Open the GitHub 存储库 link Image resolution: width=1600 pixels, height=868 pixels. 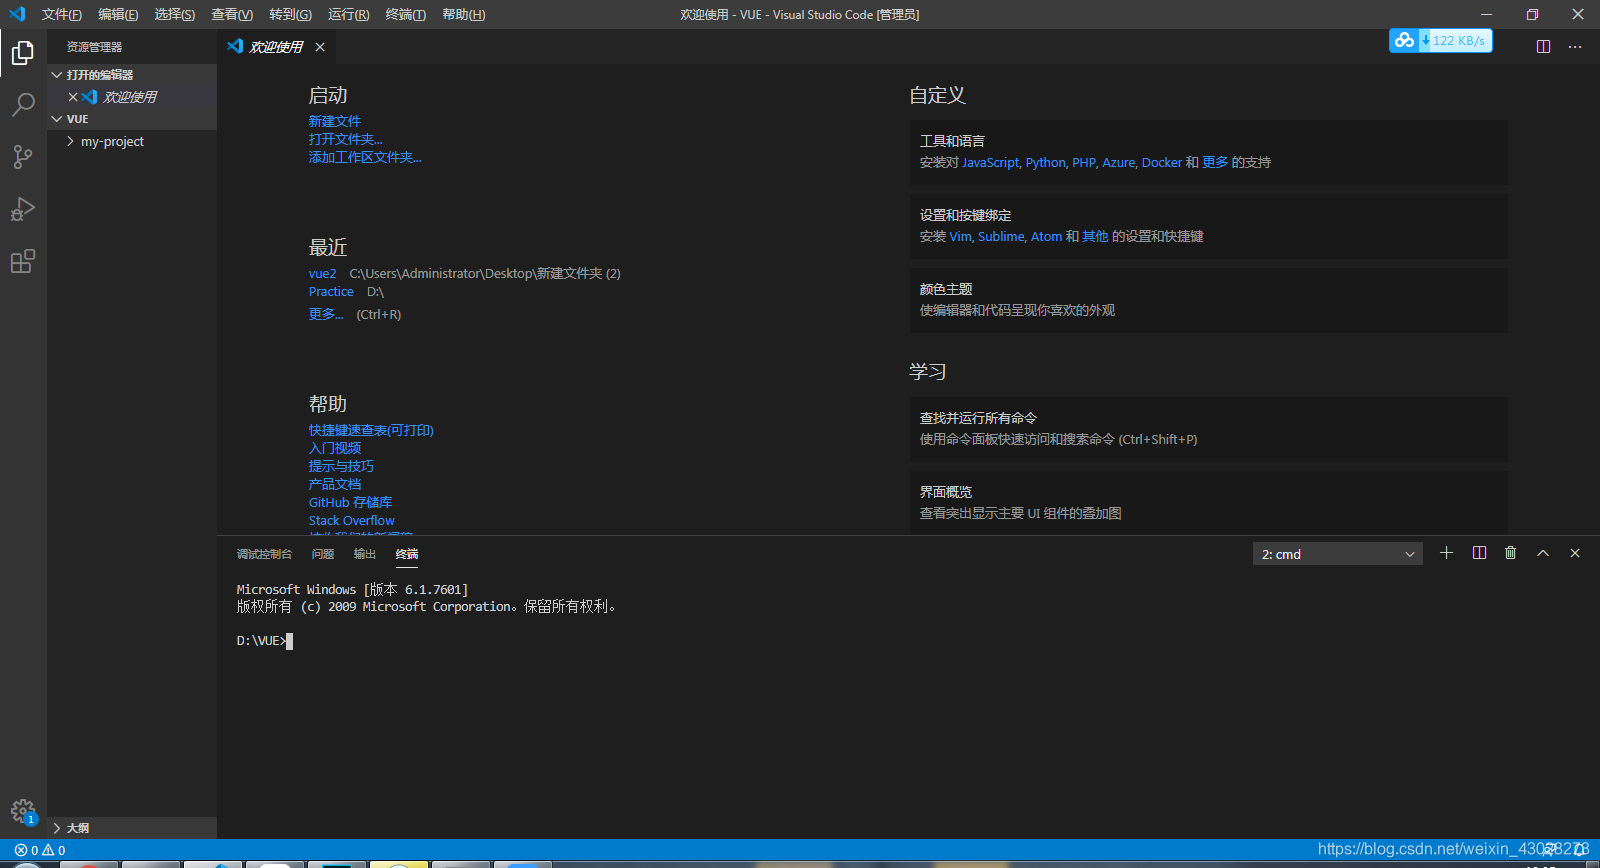350,503
